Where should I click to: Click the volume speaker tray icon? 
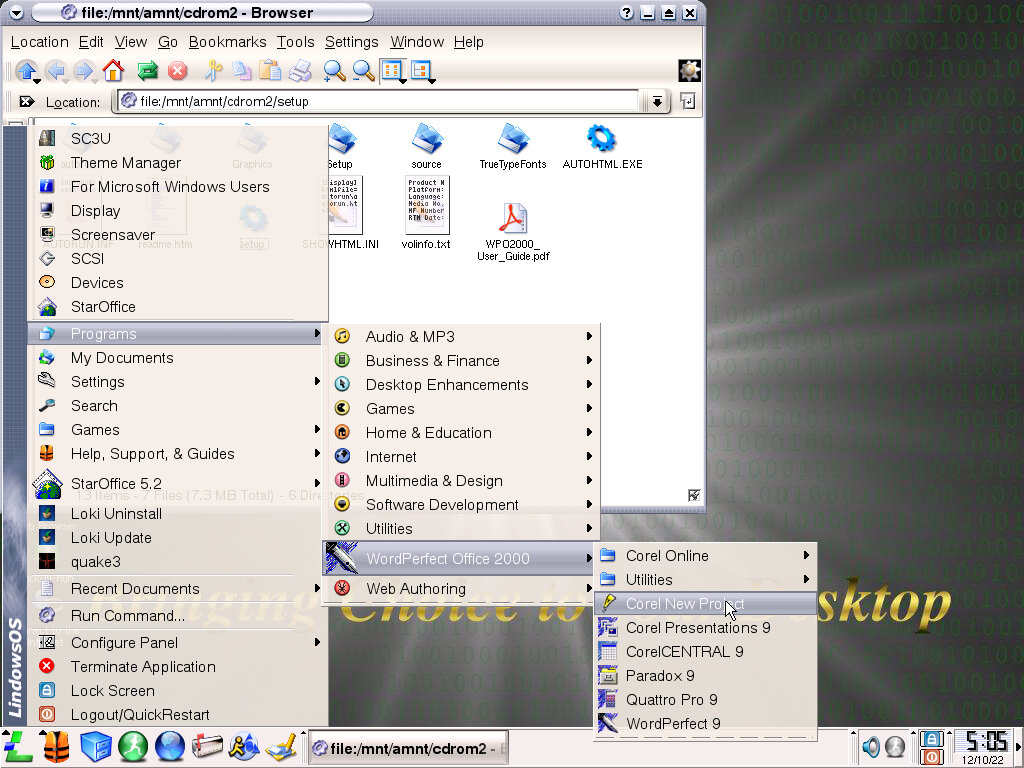871,747
